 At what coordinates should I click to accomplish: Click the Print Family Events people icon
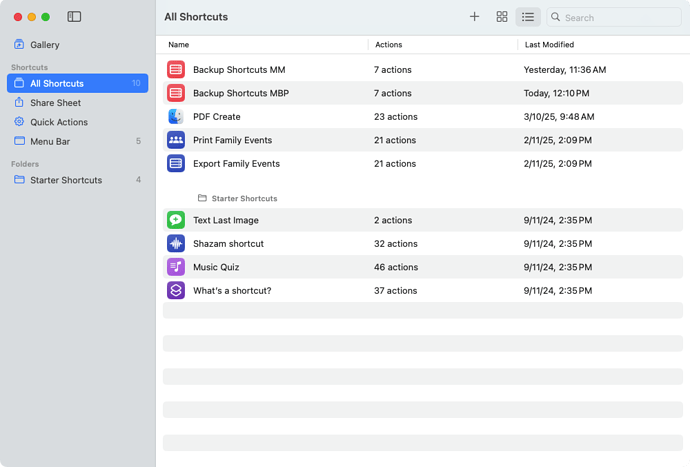coord(176,140)
